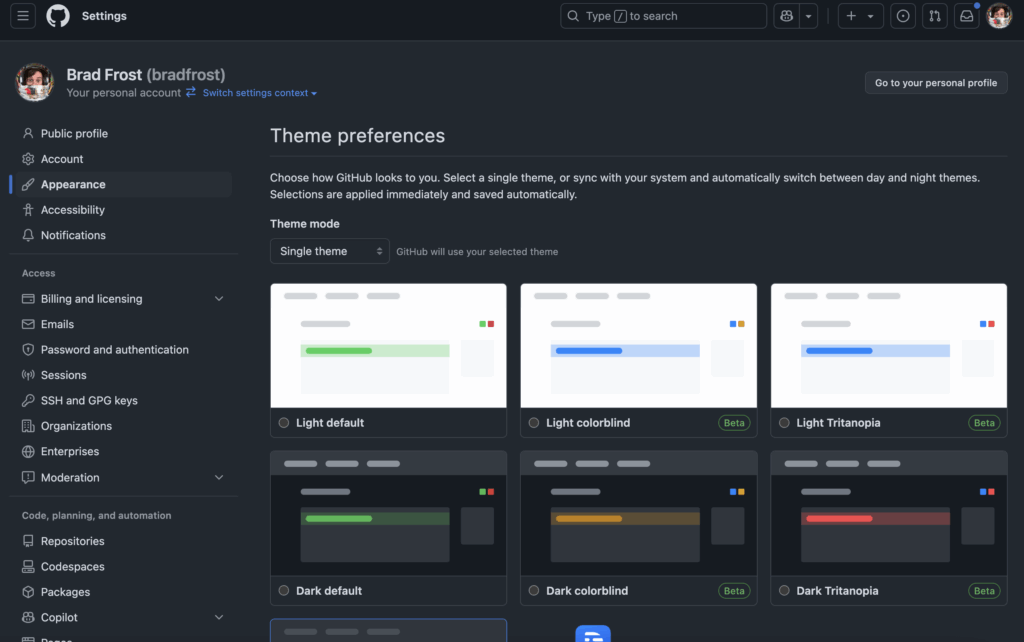Select the Dark Tritanopia theme

coord(783,591)
